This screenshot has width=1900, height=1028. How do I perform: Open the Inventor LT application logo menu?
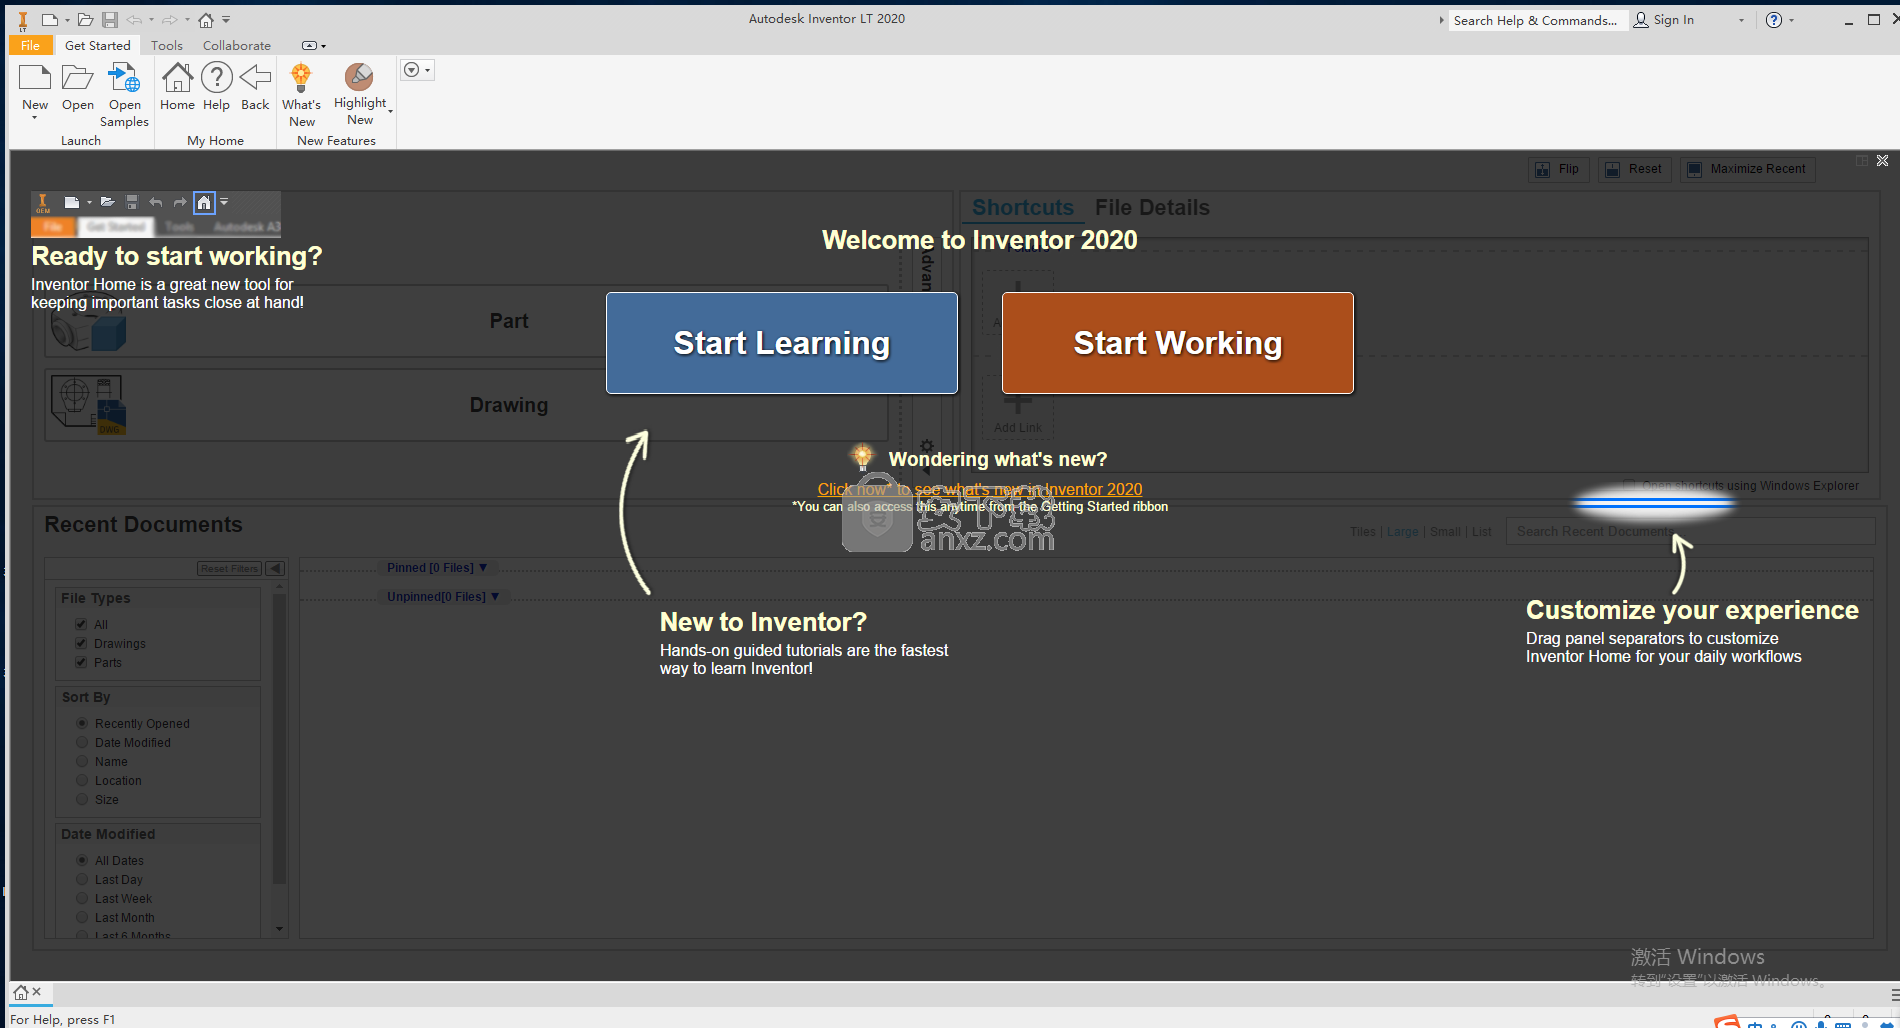click(22, 20)
